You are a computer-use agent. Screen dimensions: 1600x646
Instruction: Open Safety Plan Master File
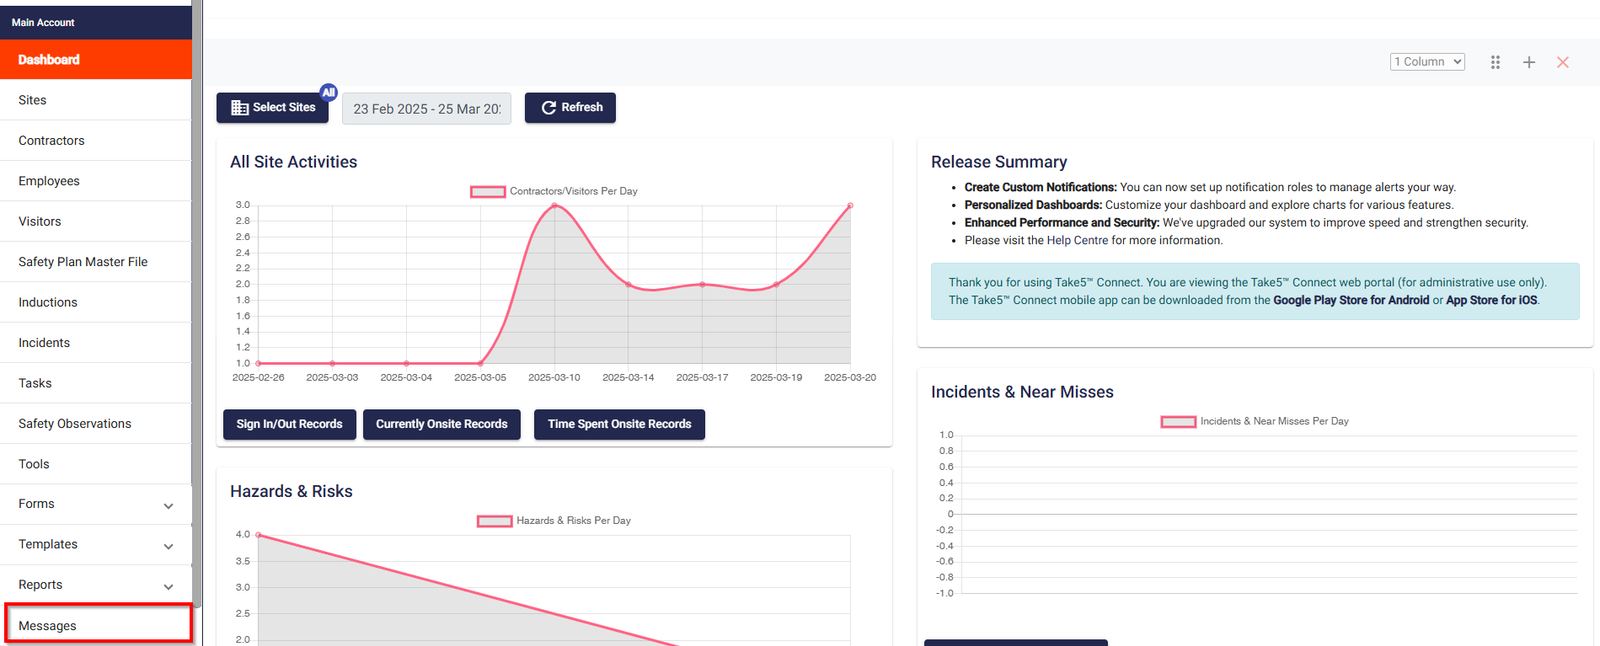tap(96, 262)
